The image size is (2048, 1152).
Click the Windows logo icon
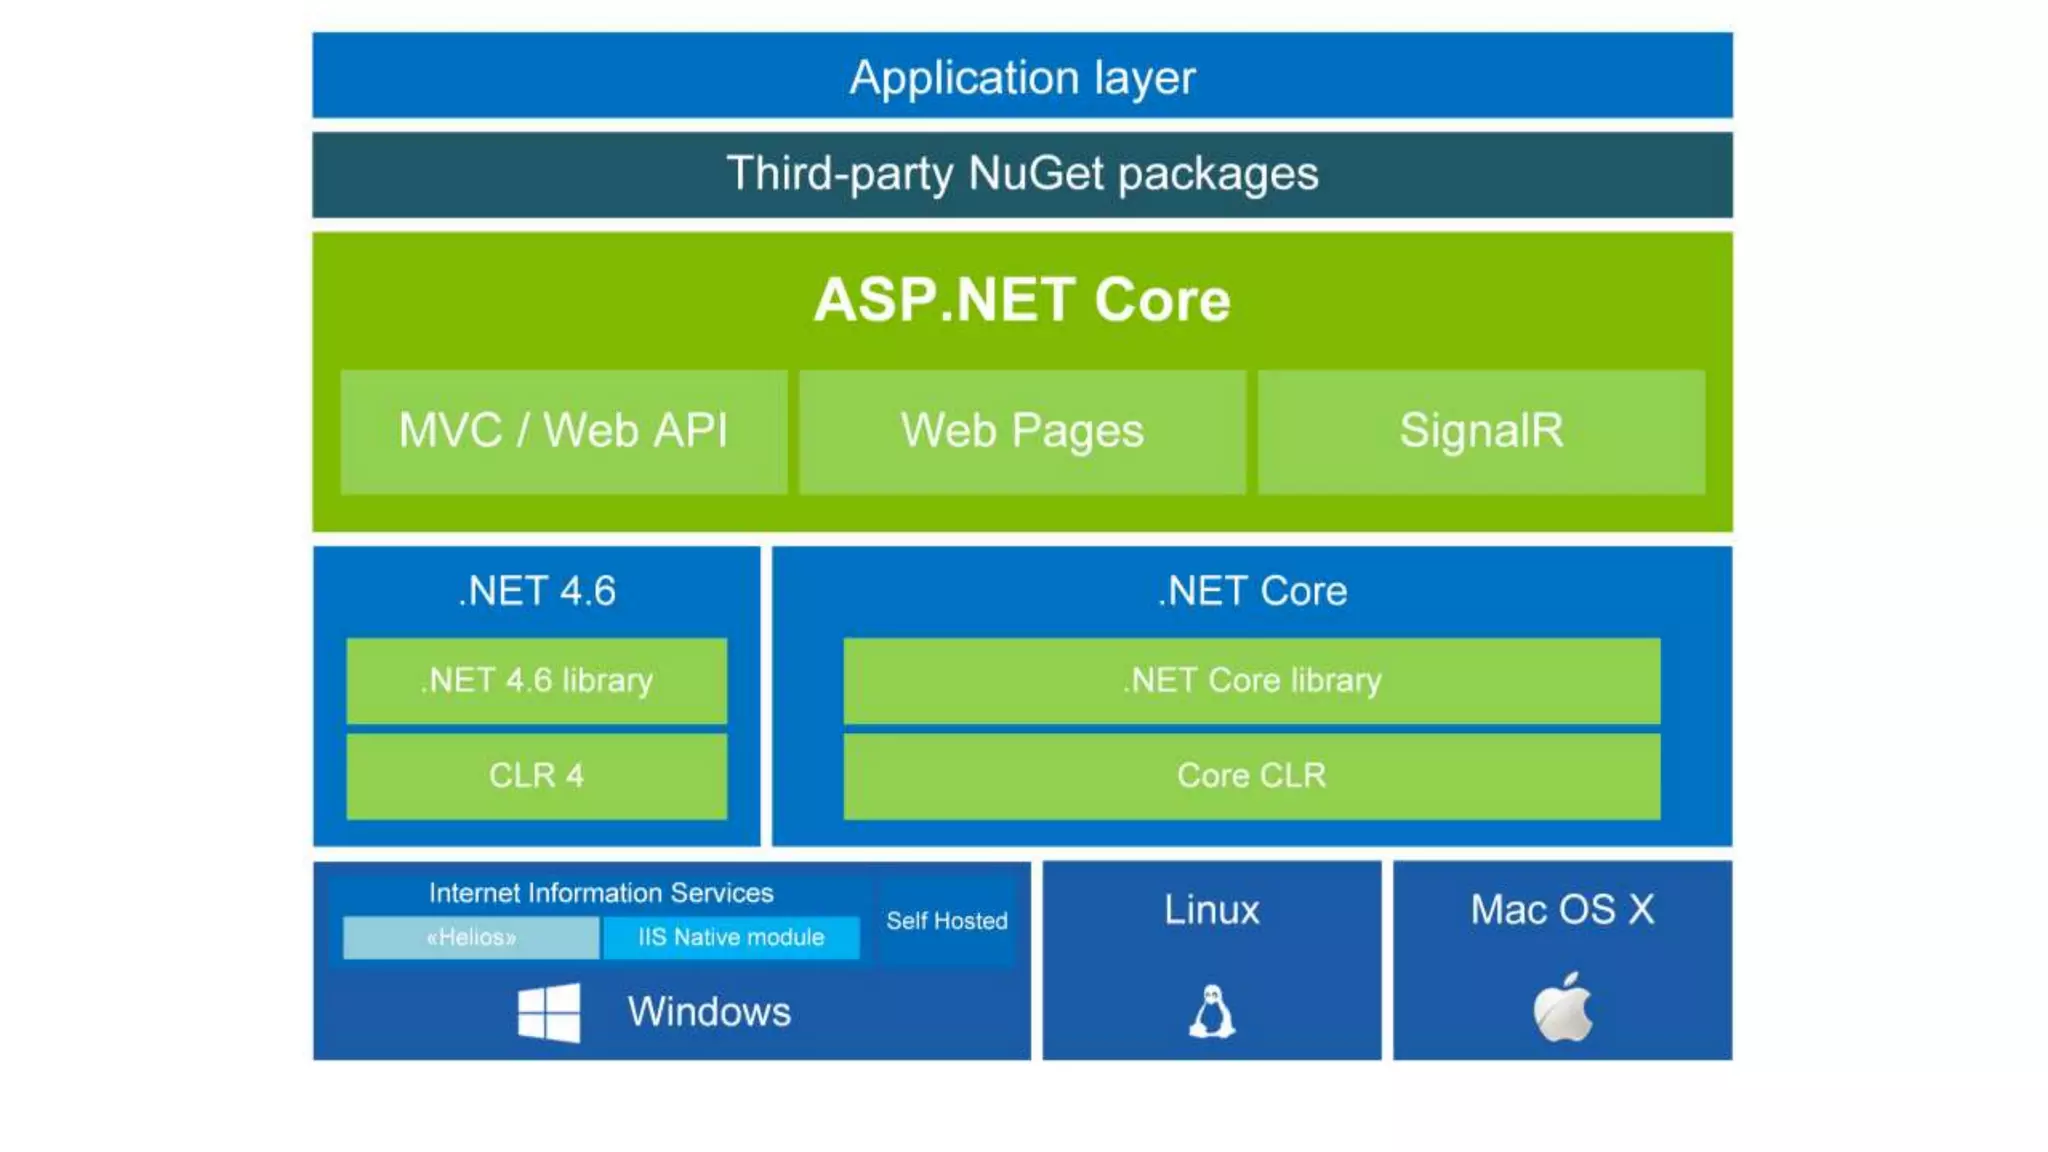point(549,1012)
